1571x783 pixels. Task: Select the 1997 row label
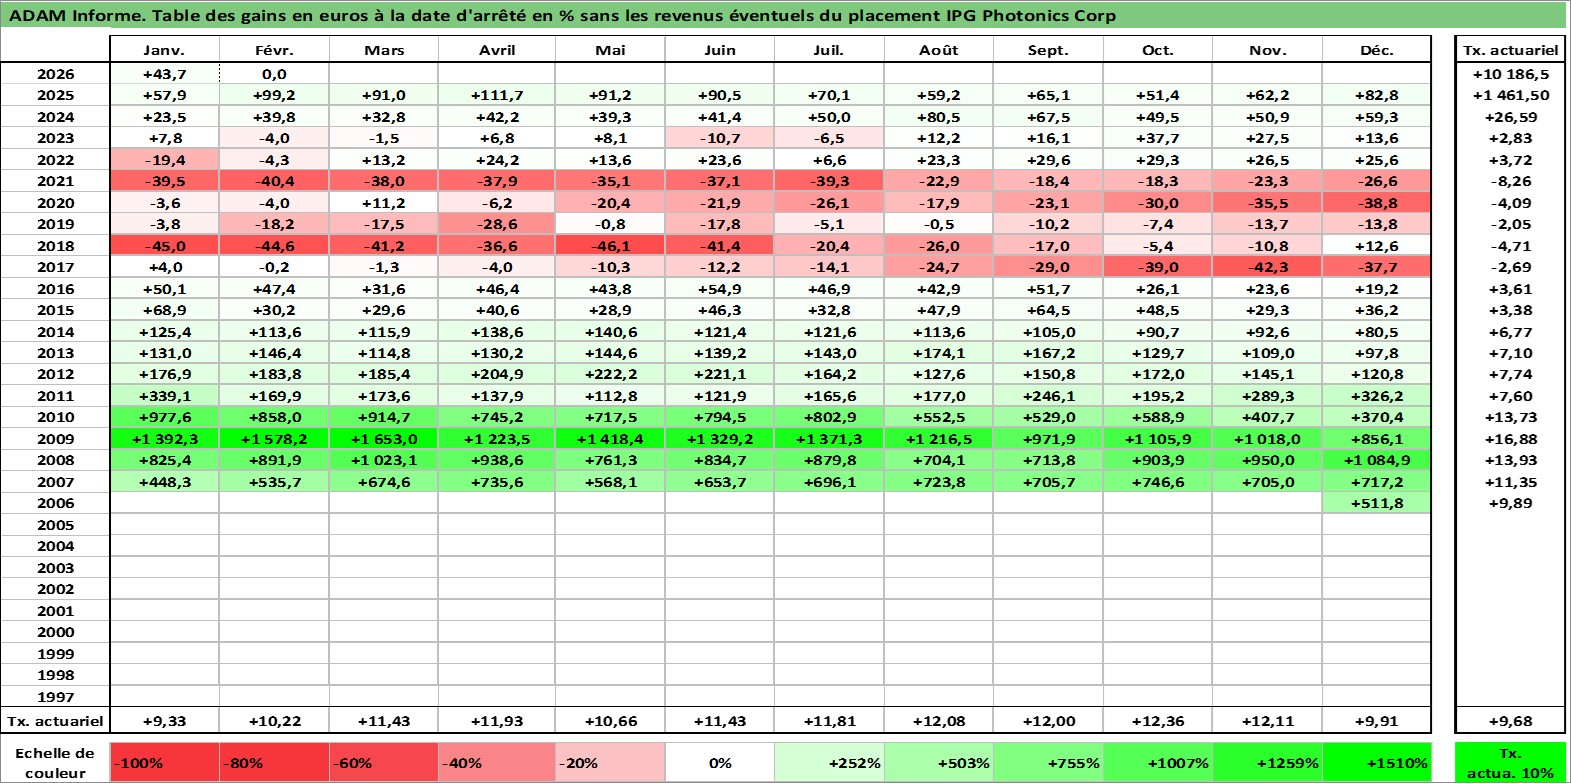coord(55,697)
